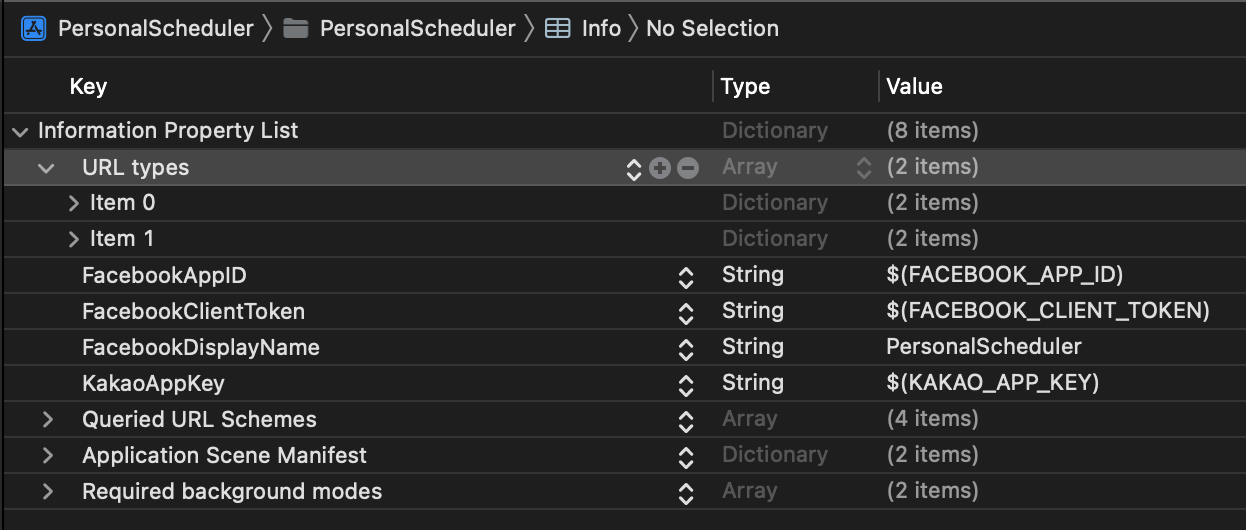Remove the URL types row with the minus icon

[687, 168]
